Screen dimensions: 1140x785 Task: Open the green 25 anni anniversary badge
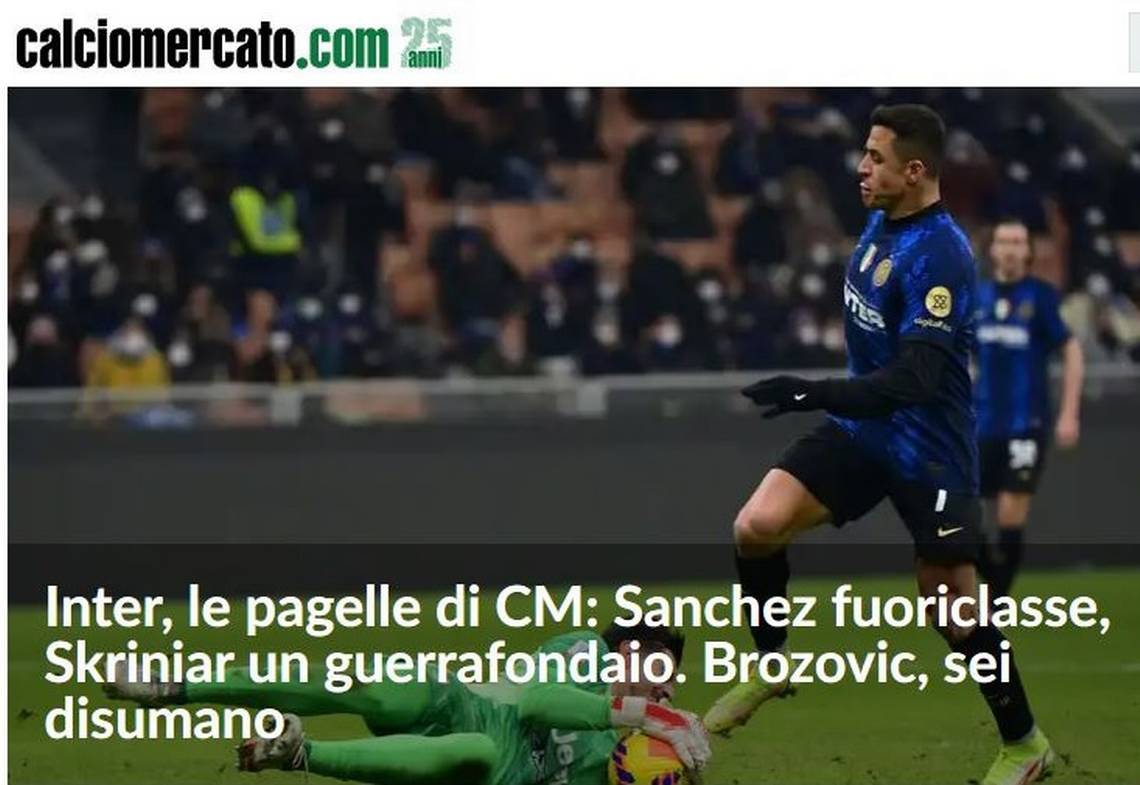pyautogui.click(x=427, y=44)
